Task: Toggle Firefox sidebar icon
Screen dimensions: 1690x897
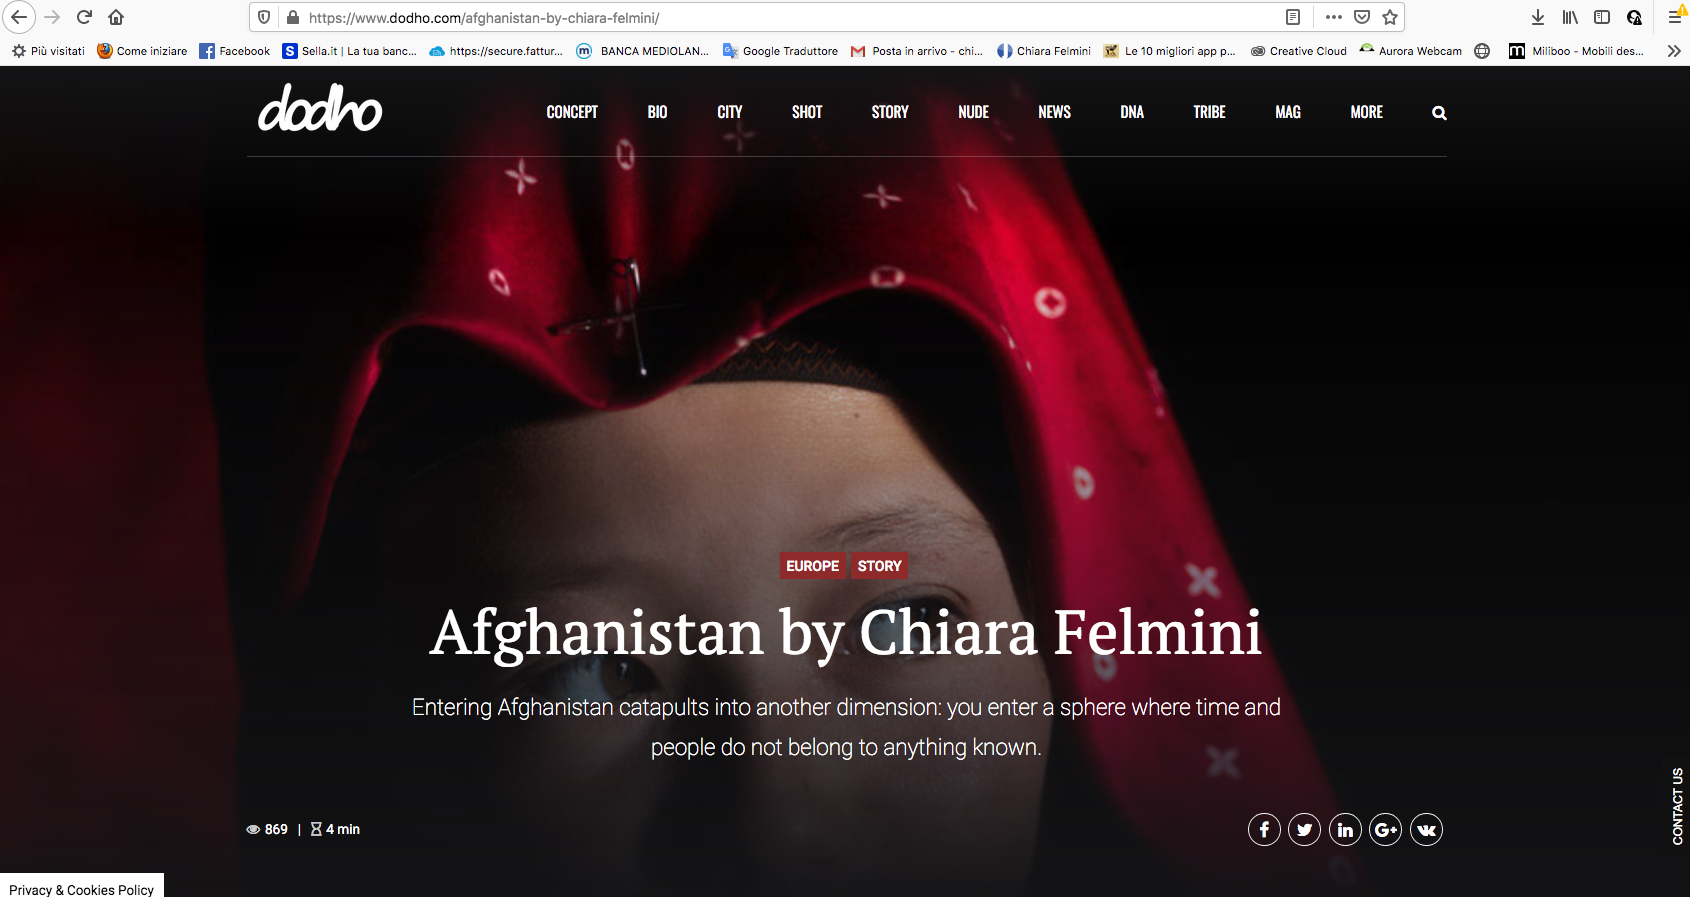Action: tap(1602, 17)
